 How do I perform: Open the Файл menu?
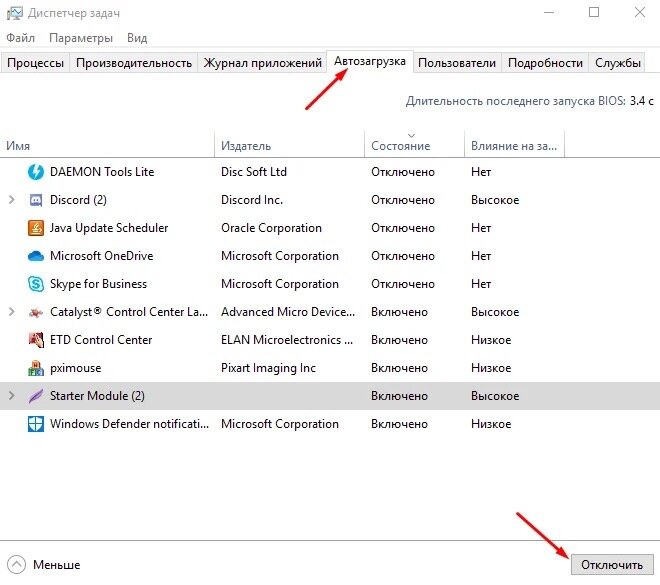pos(20,38)
